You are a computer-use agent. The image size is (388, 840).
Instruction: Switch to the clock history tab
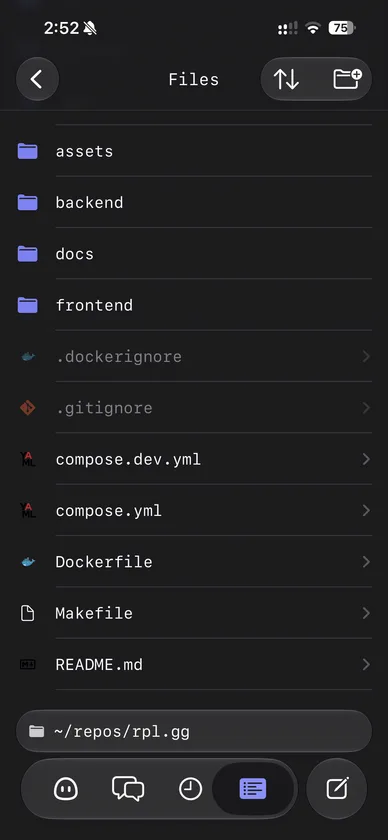[190, 789]
